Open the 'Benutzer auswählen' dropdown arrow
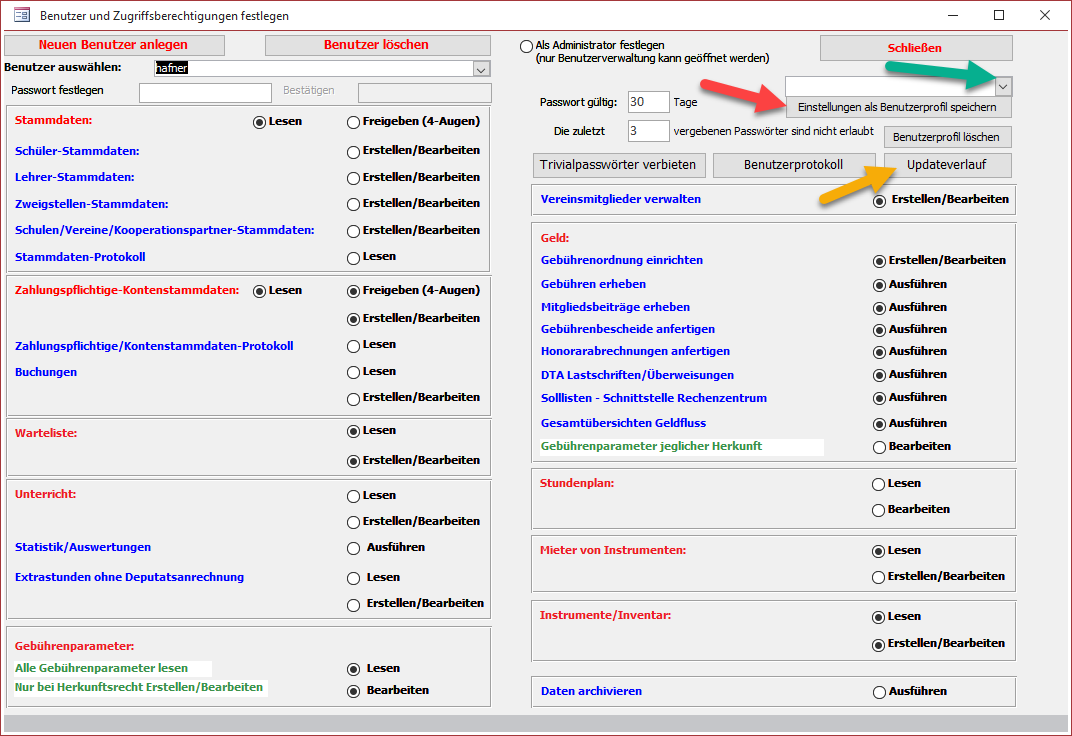 [x=481, y=68]
